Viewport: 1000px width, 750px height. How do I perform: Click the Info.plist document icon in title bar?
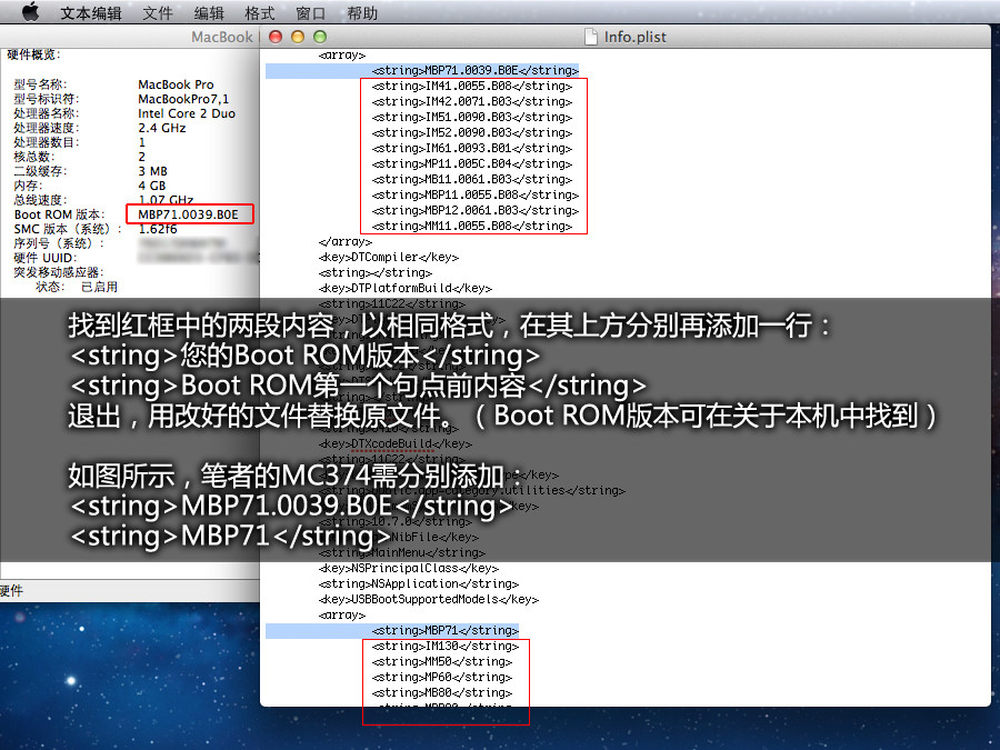point(591,37)
